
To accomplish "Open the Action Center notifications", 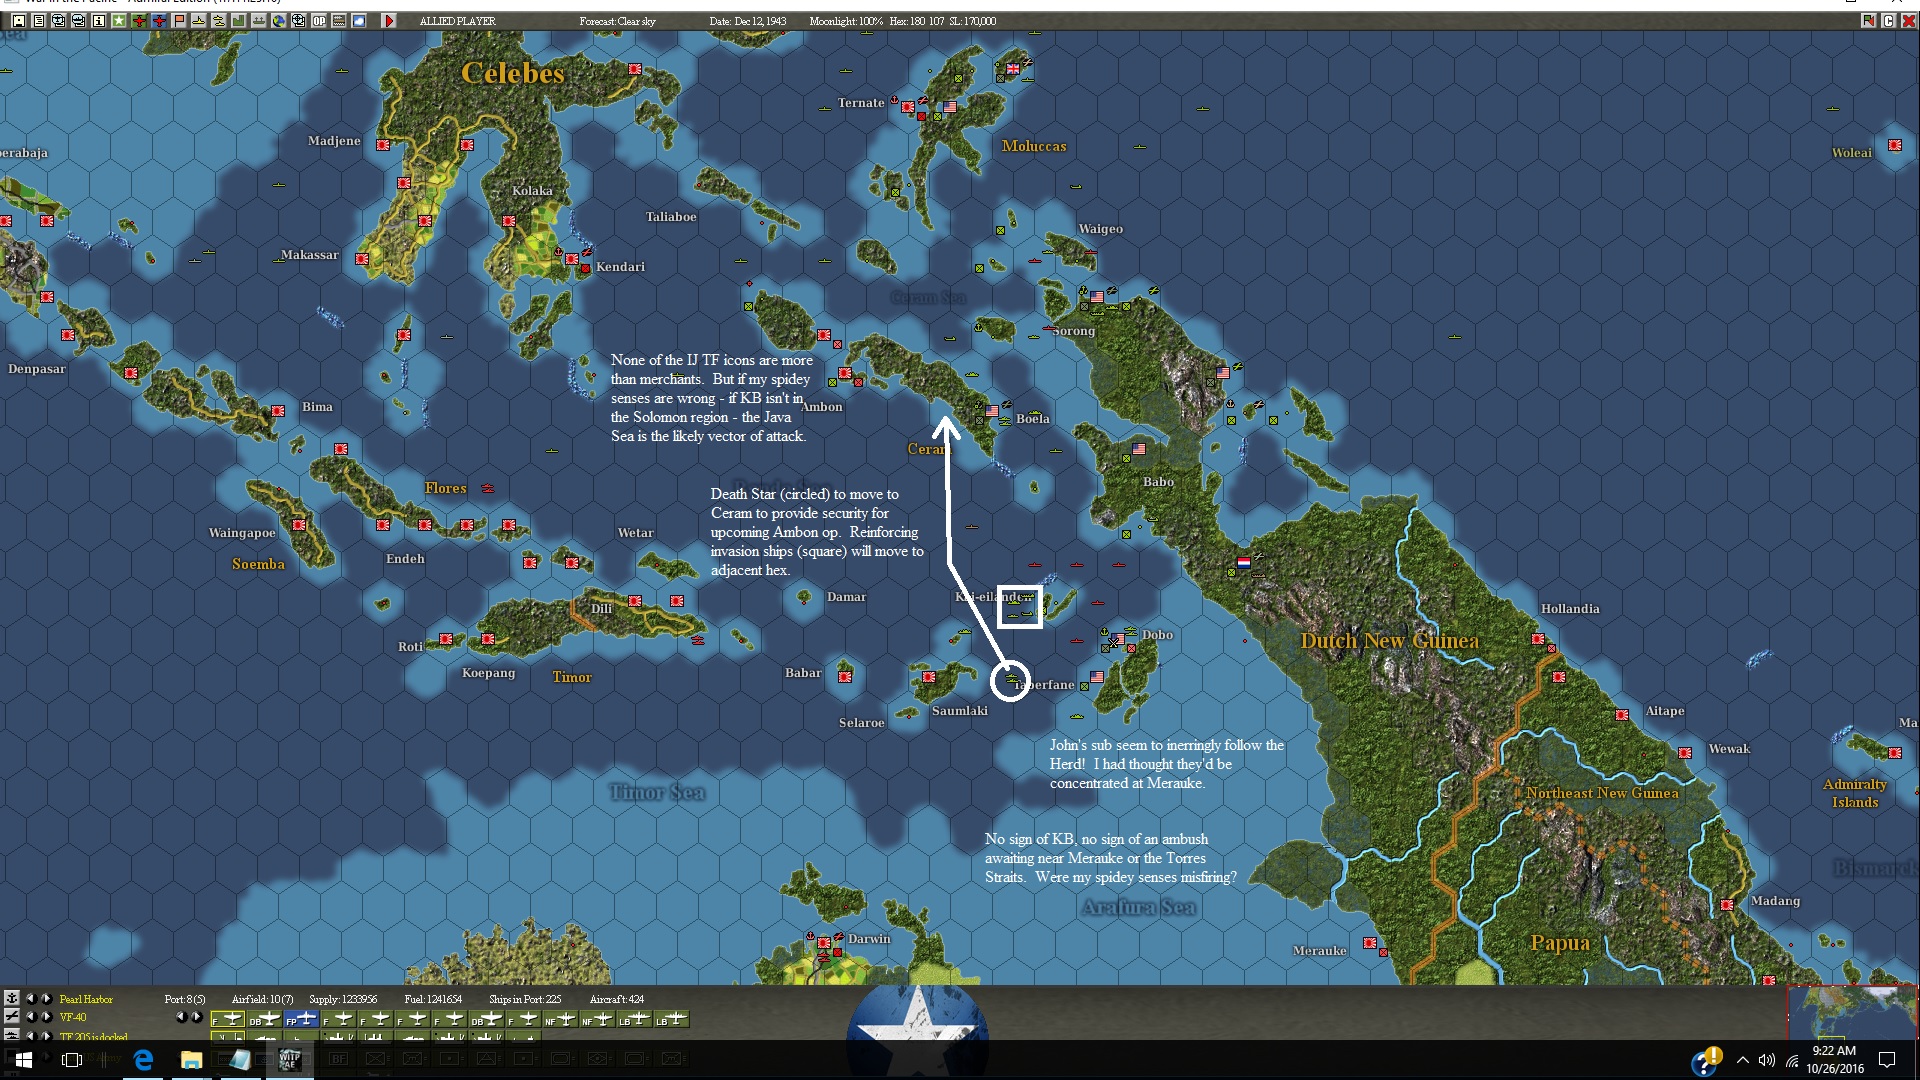I will tap(1887, 1060).
